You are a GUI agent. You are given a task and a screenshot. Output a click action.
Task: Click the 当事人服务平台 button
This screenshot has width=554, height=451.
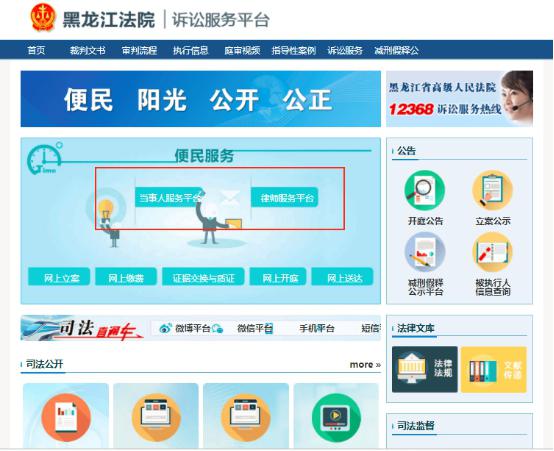pyautogui.click(x=170, y=197)
